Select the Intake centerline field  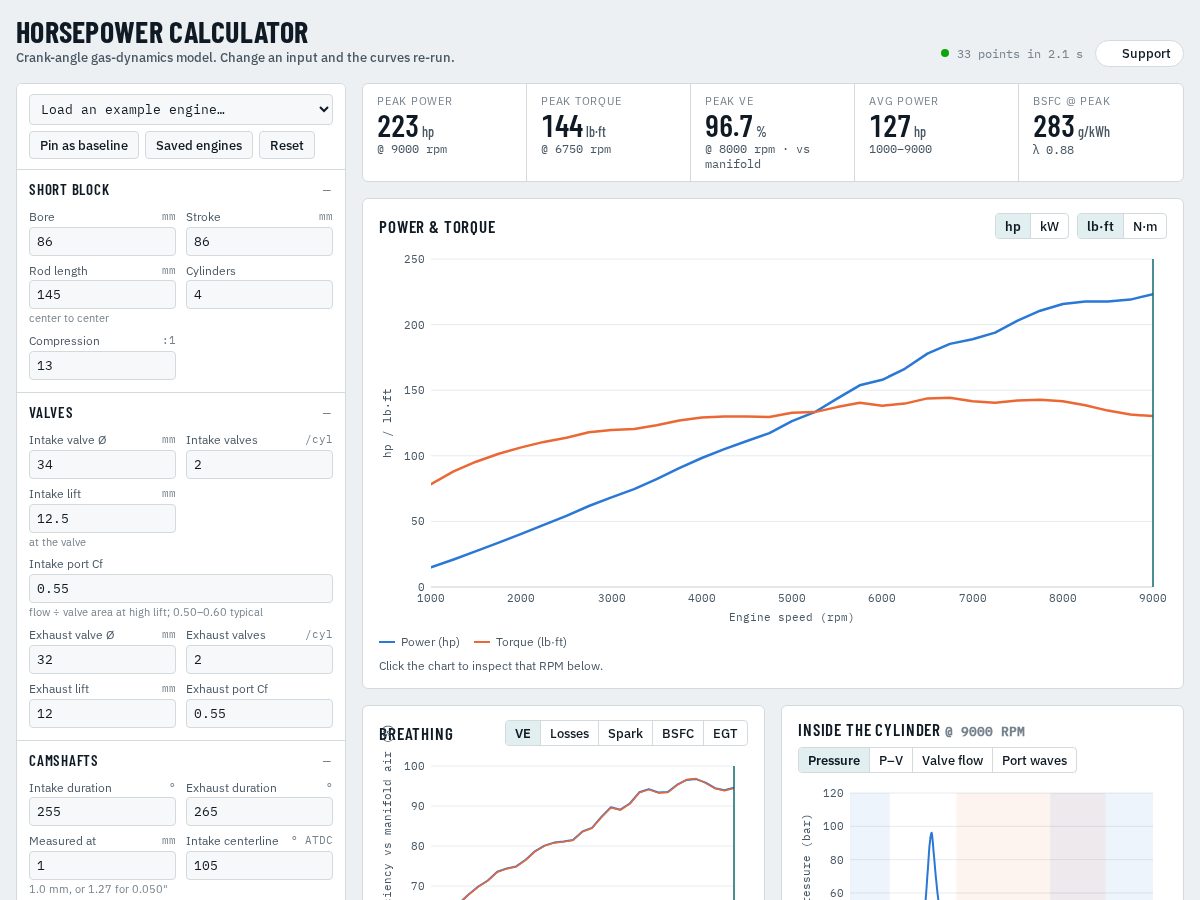coord(259,865)
